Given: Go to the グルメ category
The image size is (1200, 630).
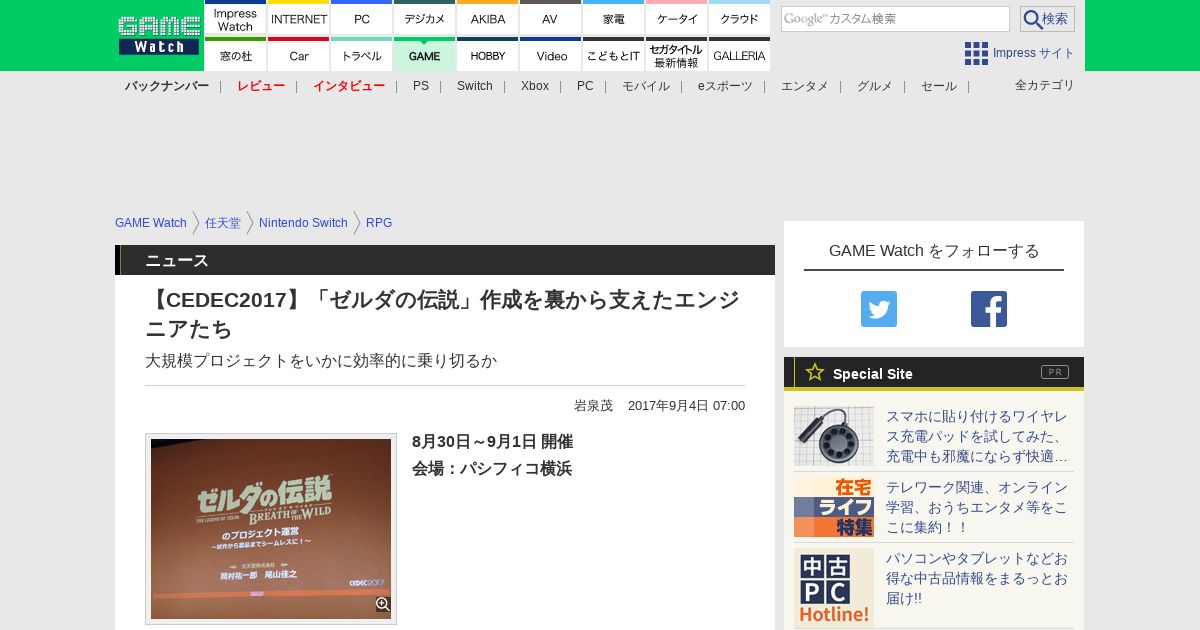Looking at the screenshot, I should tap(875, 86).
